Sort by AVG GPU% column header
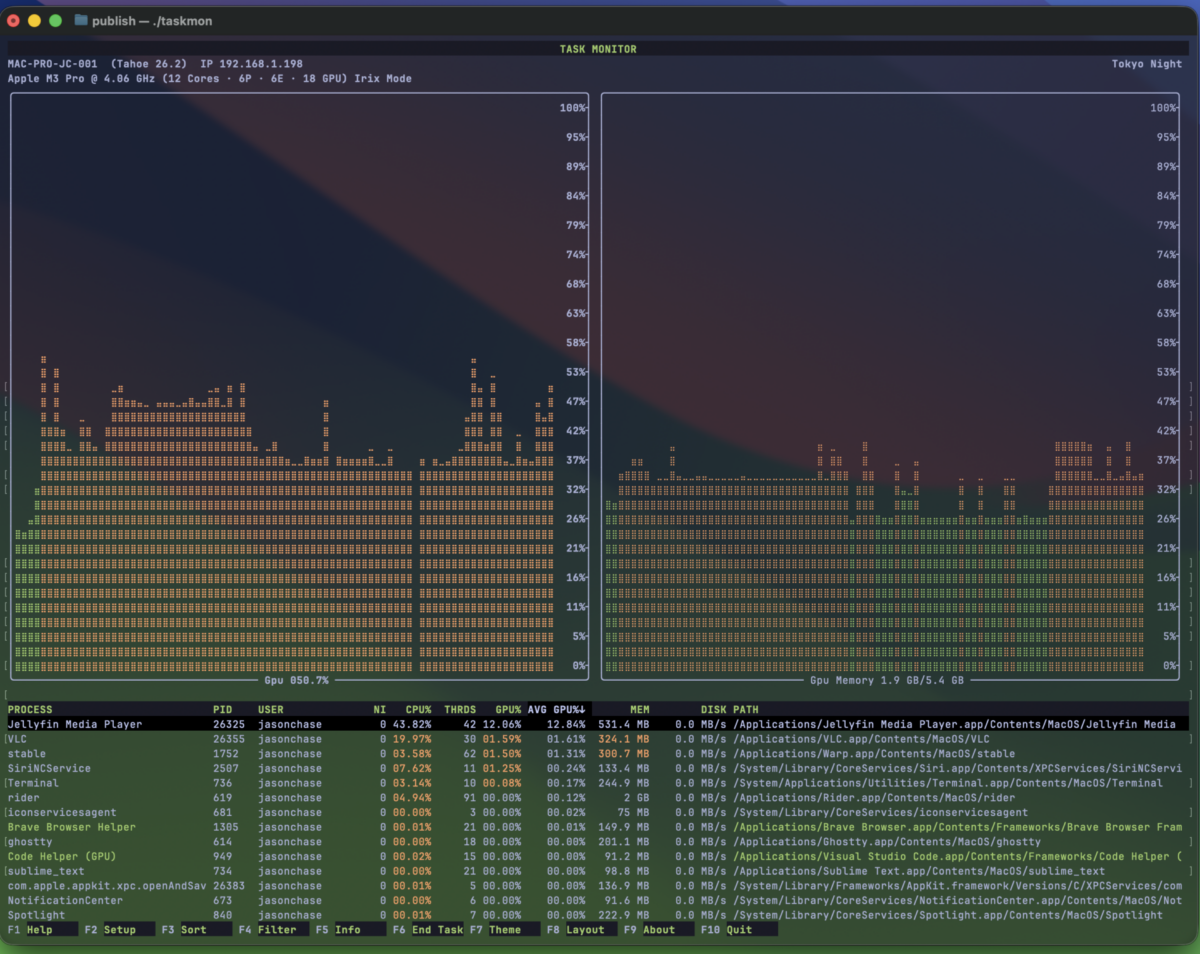This screenshot has width=1200, height=954. click(557, 710)
